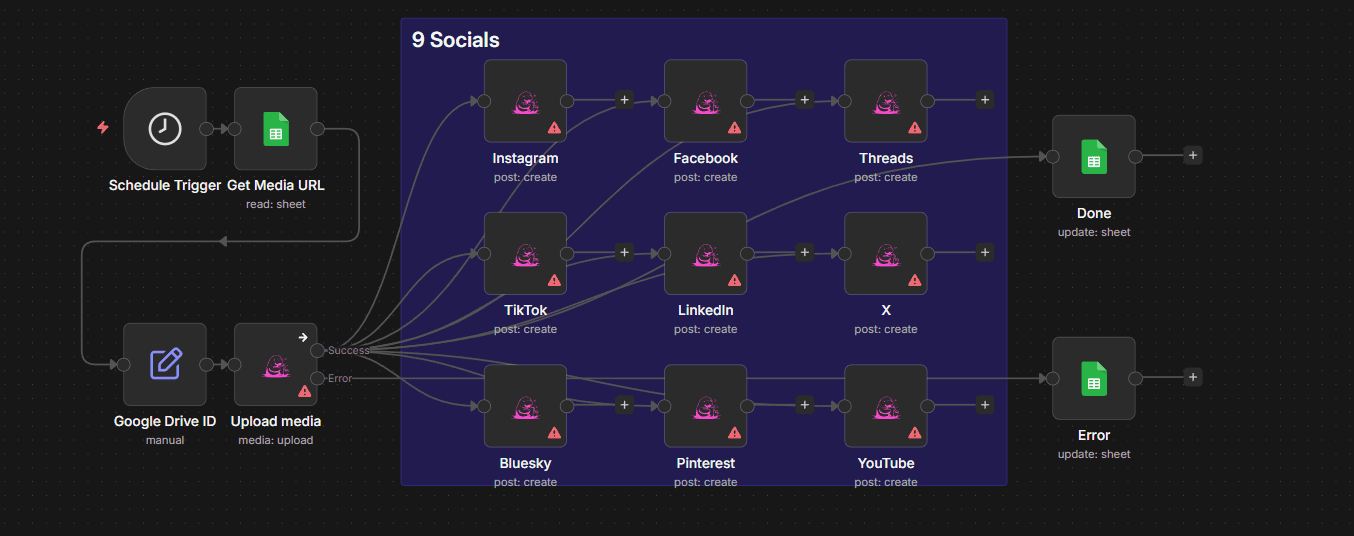Click the Error output connector of Upload media
Image resolution: width=1354 pixels, height=536 pixels.
pyautogui.click(x=317, y=378)
